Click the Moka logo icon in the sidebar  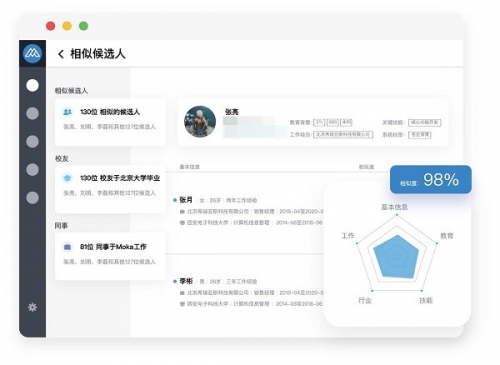pyautogui.click(x=32, y=53)
